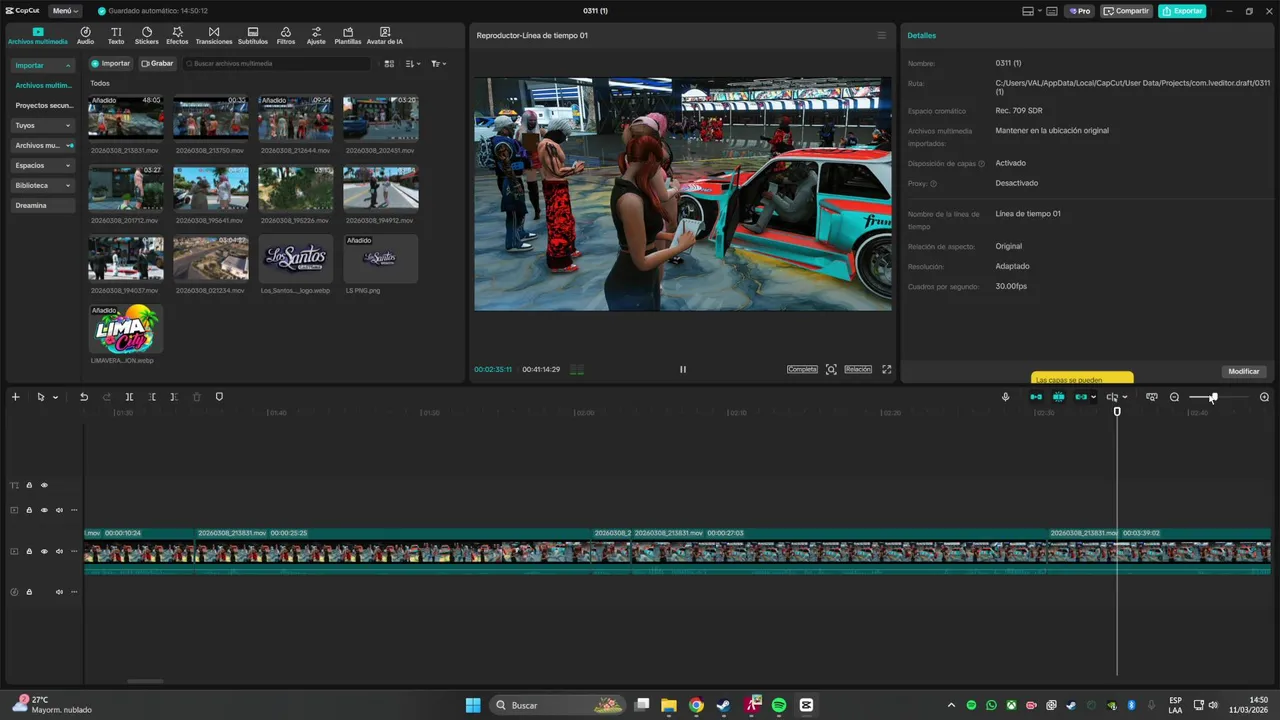Mute the bottom audio track

pyautogui.click(x=59, y=592)
